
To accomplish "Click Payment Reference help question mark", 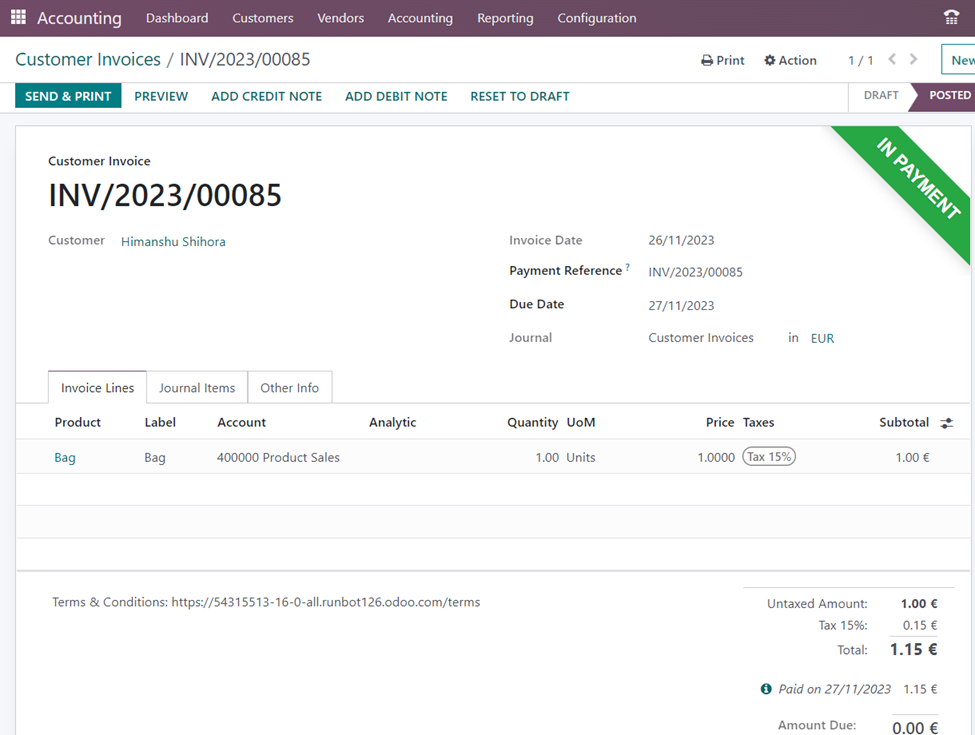I will tap(628, 267).
